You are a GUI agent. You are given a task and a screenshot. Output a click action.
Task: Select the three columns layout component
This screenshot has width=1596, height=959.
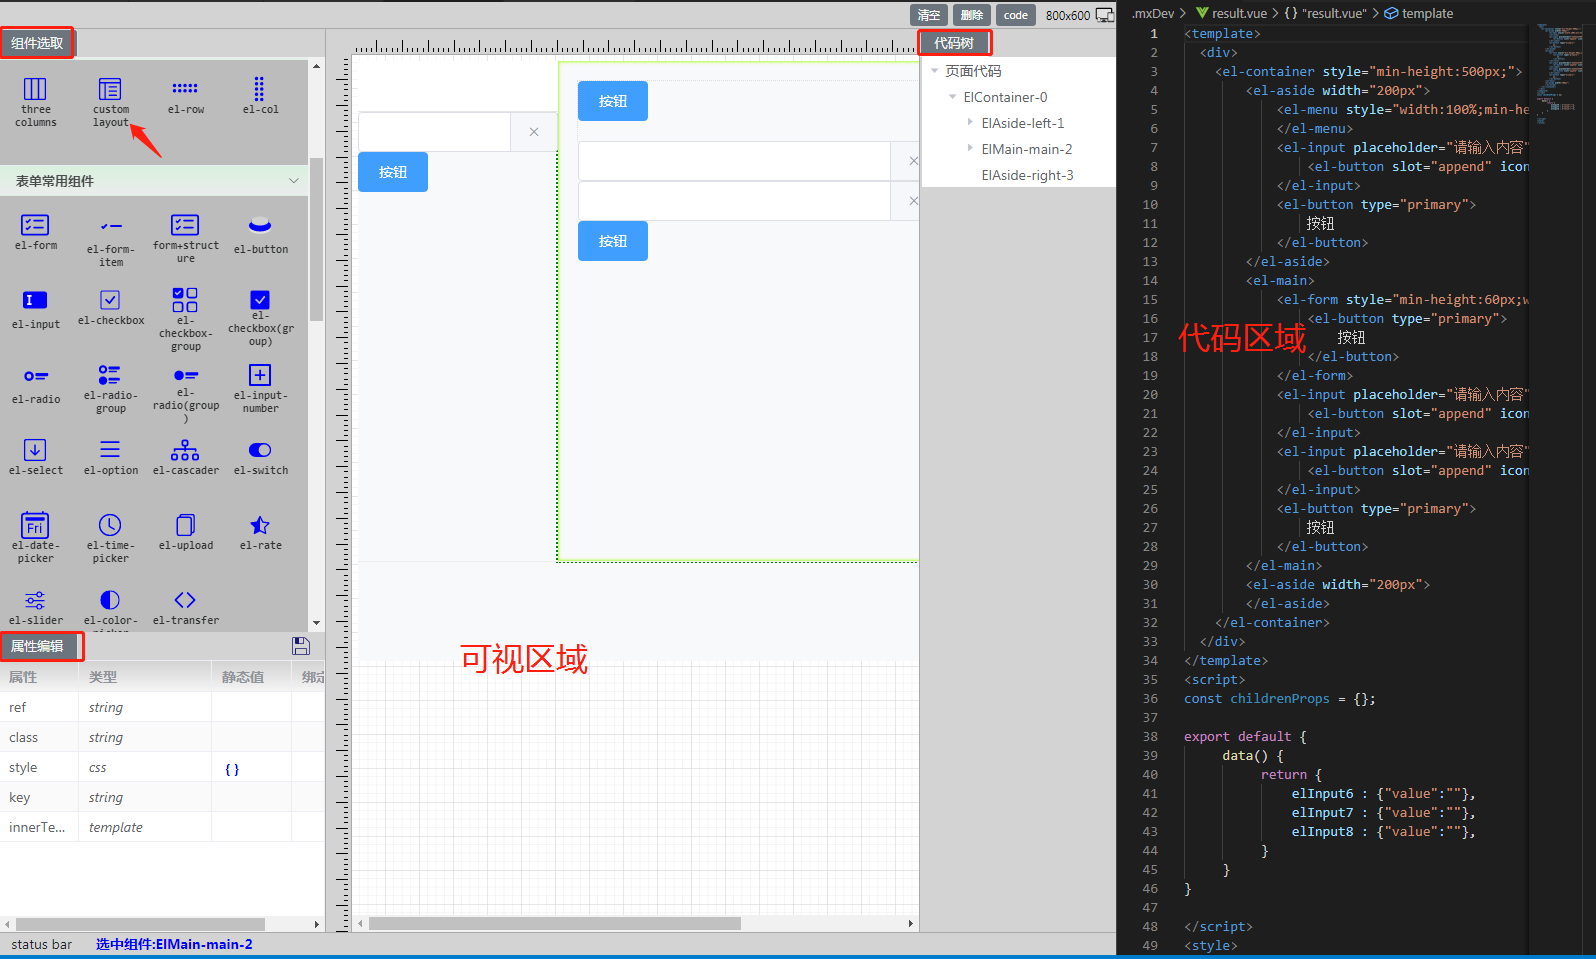click(x=35, y=101)
